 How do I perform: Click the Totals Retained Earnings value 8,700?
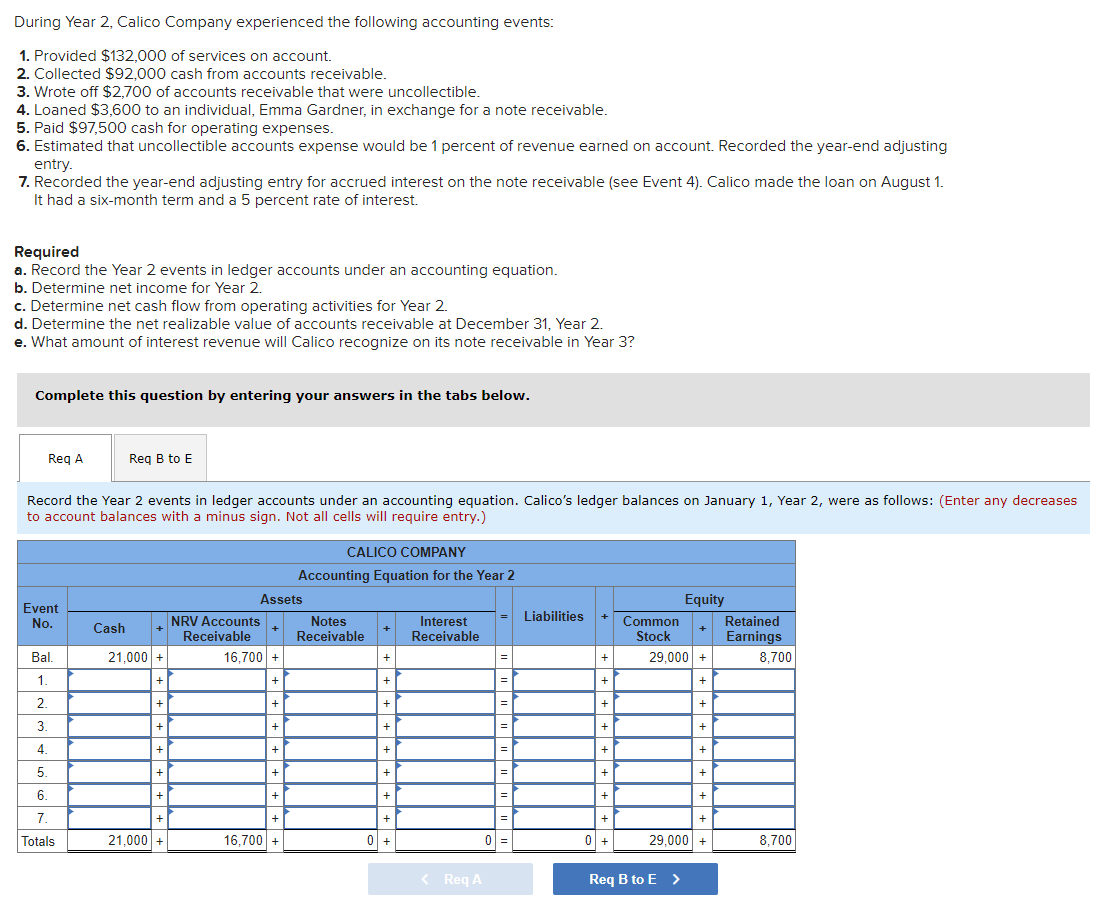pyautogui.click(x=775, y=841)
